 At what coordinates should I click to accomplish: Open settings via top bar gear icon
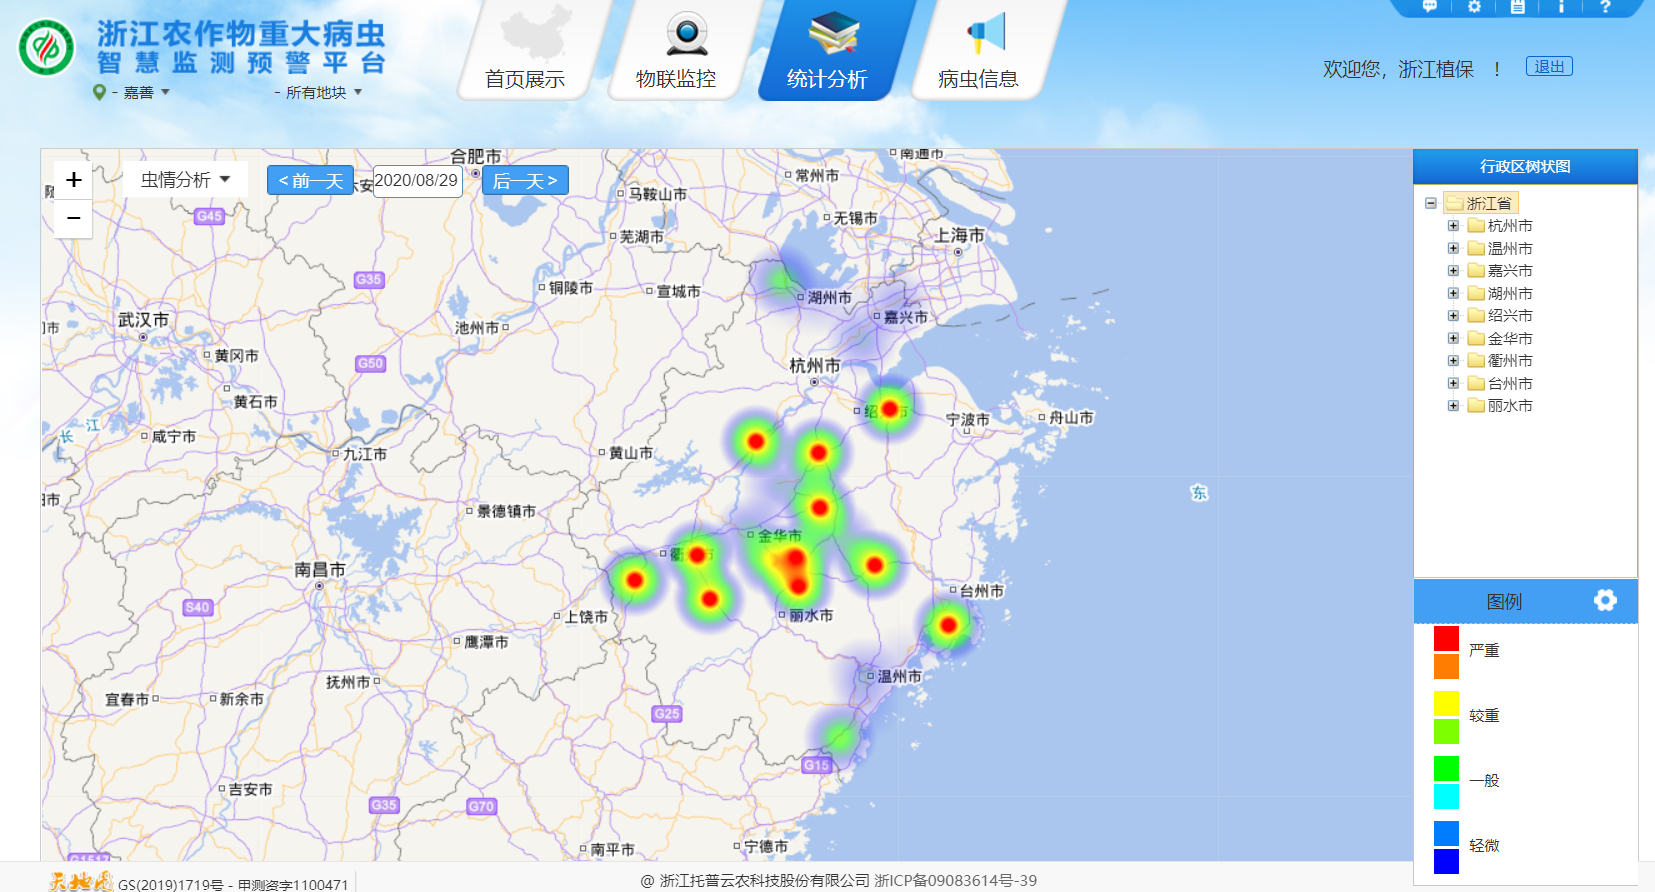point(1474,7)
